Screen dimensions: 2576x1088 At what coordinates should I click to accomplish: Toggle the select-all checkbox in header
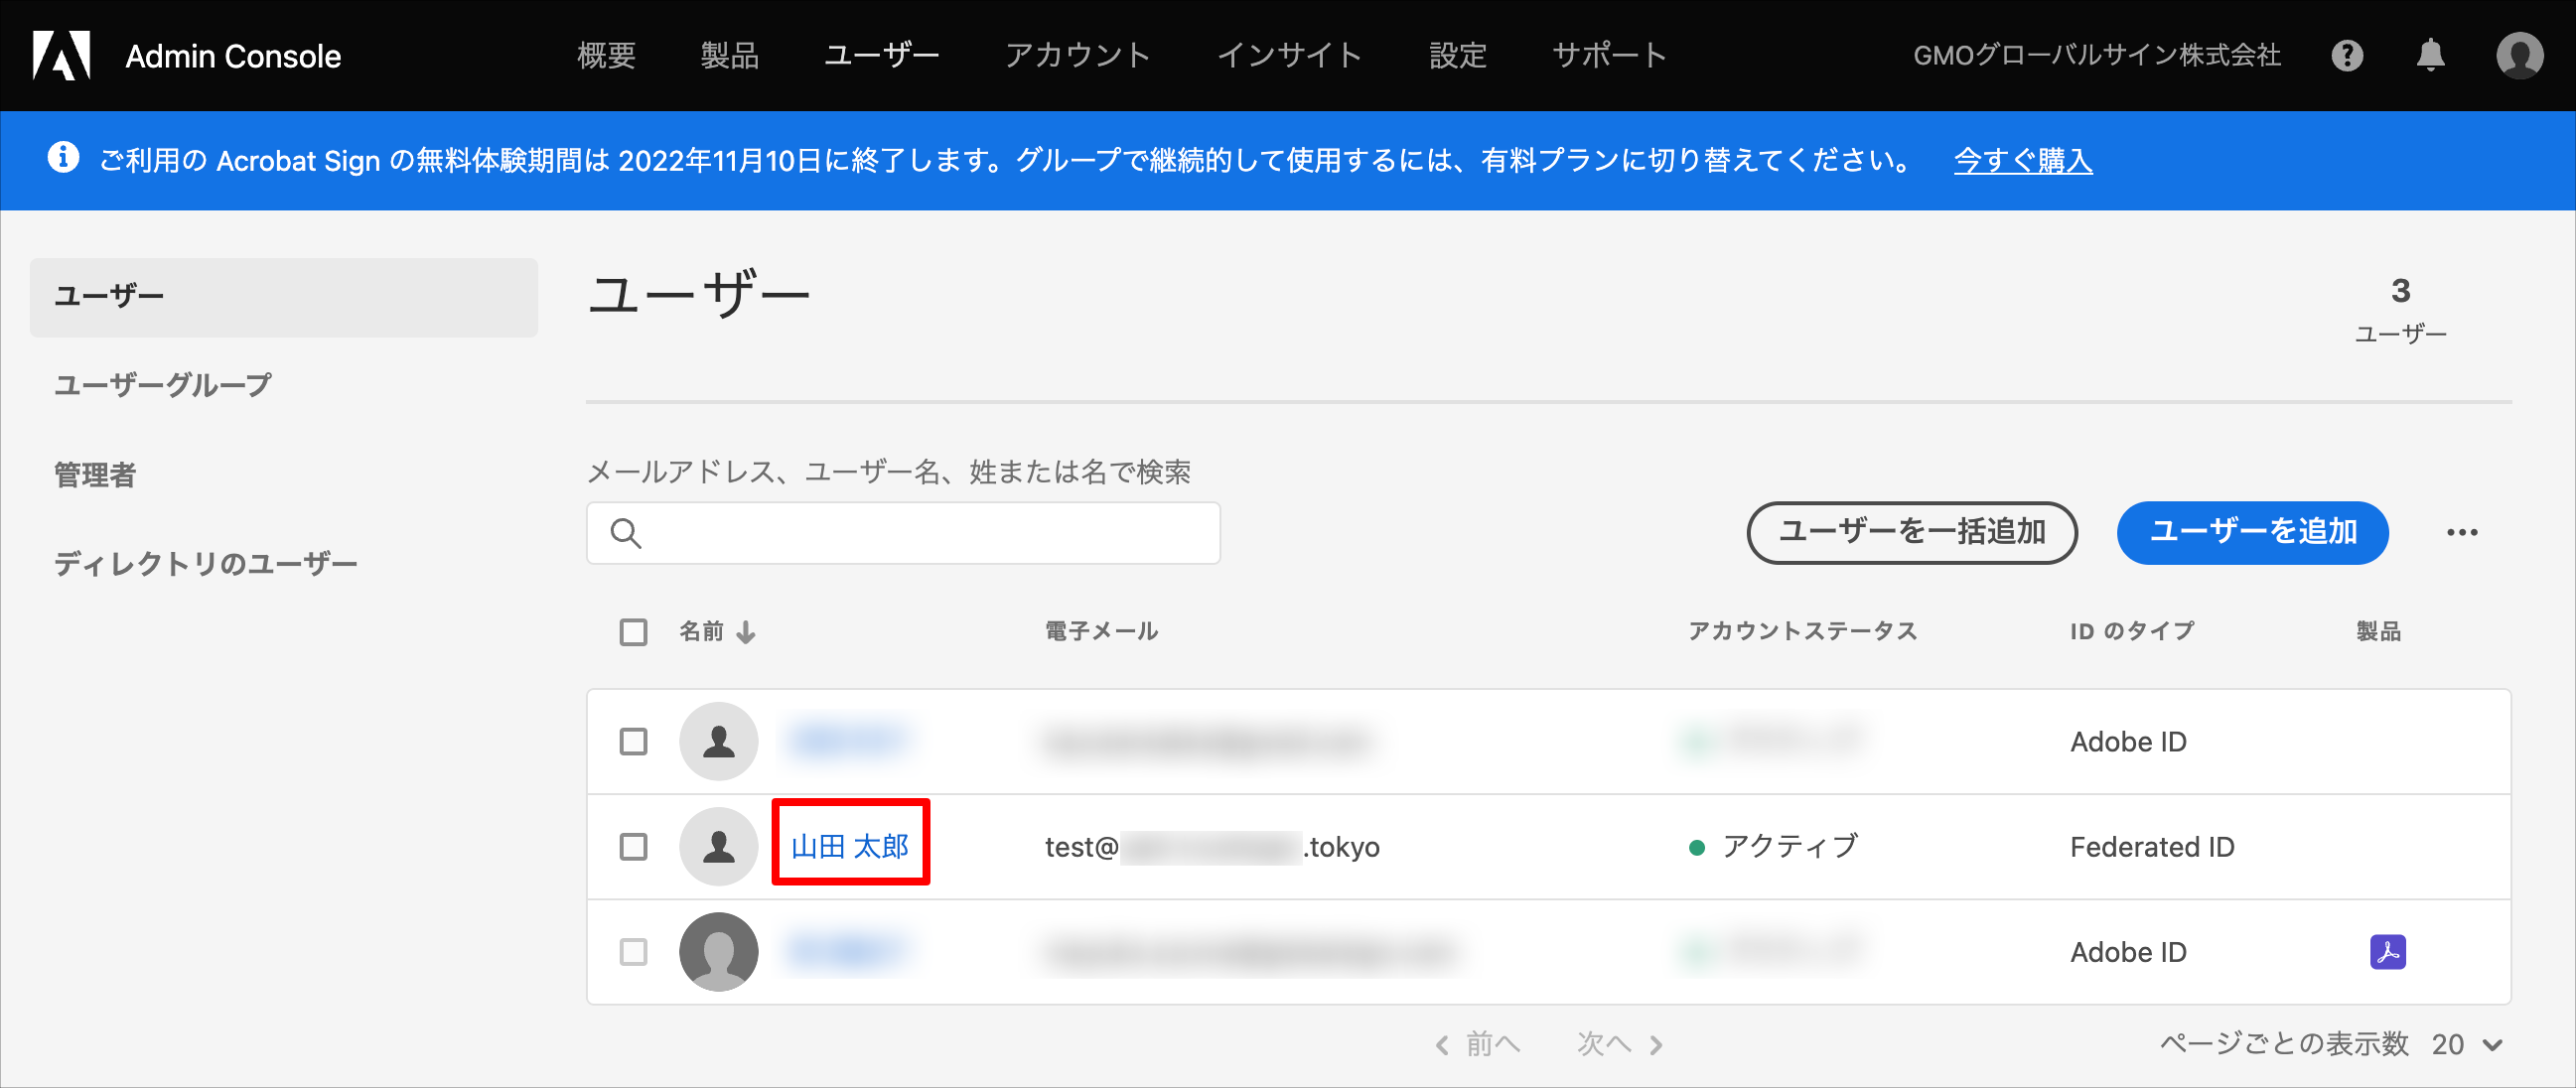[633, 633]
